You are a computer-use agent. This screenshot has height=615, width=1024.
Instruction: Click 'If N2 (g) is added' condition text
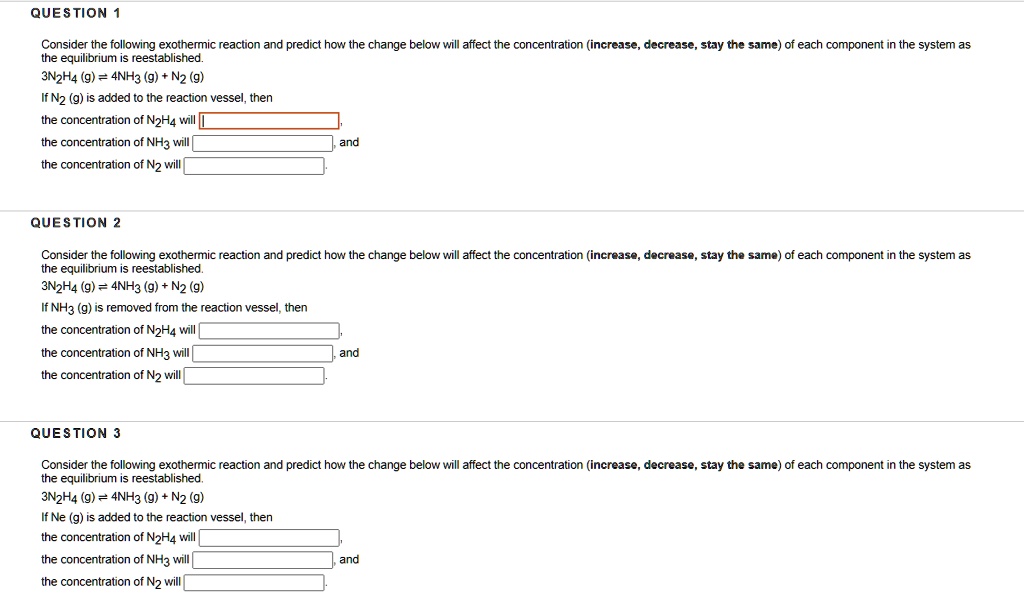pos(157,98)
